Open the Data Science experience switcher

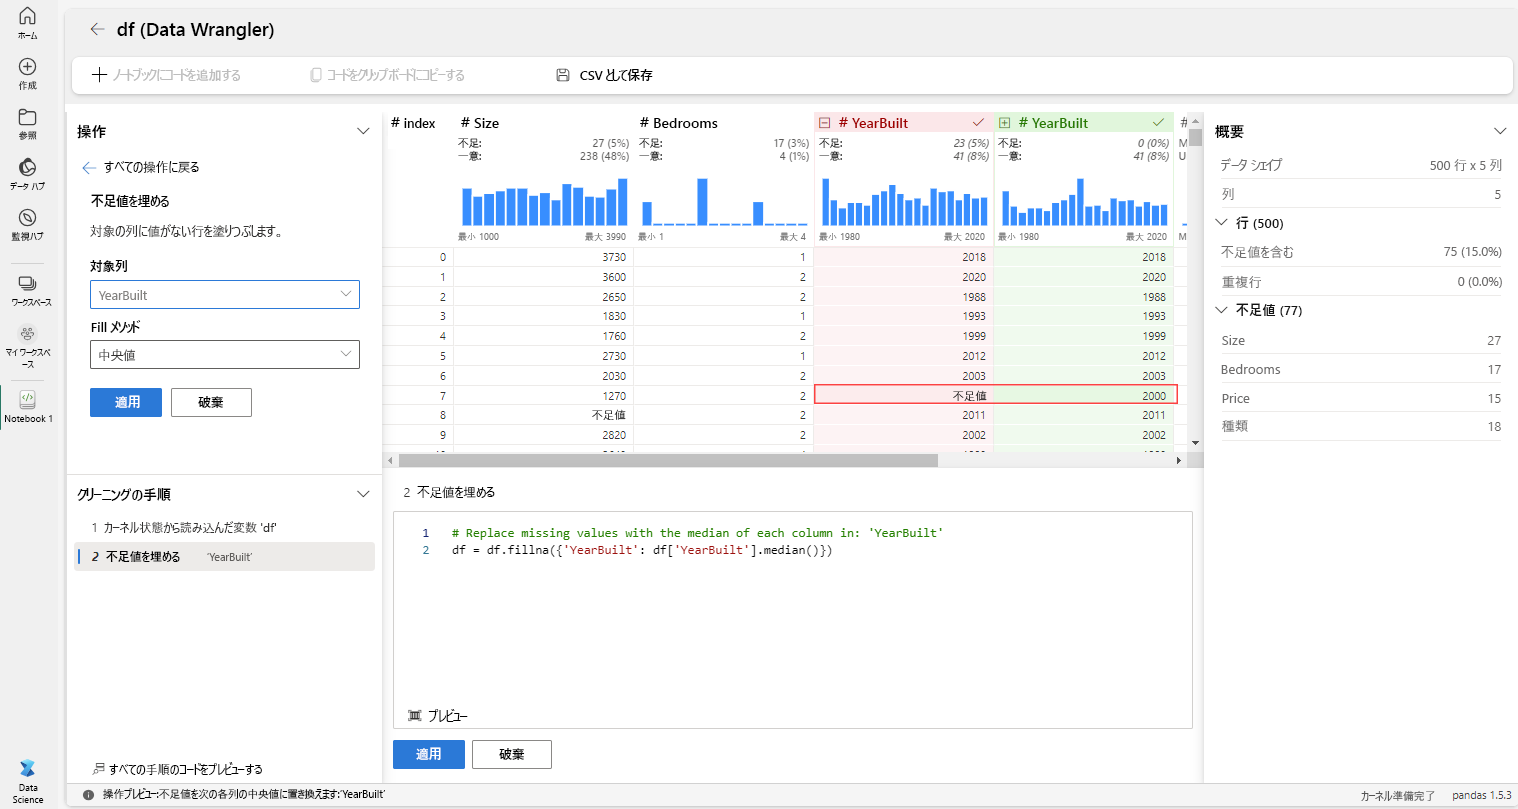pyautogui.click(x=27, y=780)
